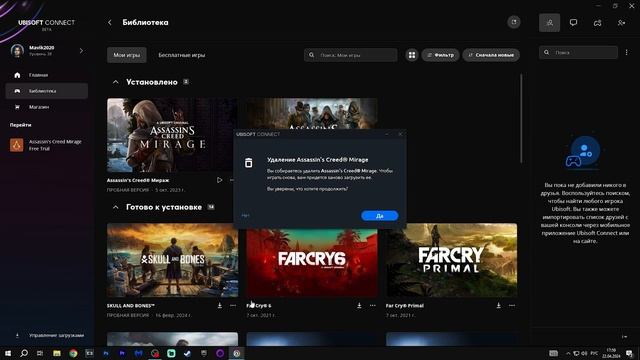The height and width of the screenshot is (360, 640).
Task: Open the Far Cry 6 cover thumbnail
Action: click(x=312, y=263)
